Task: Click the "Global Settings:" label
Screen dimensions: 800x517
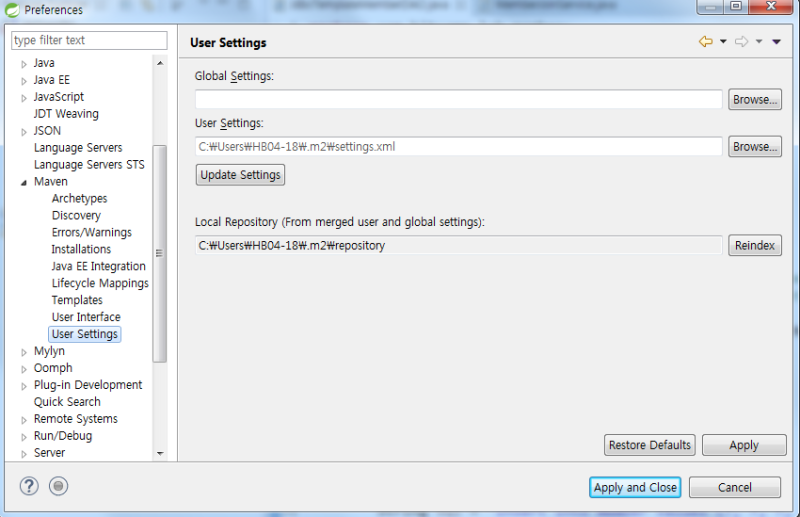Action: coord(234,76)
